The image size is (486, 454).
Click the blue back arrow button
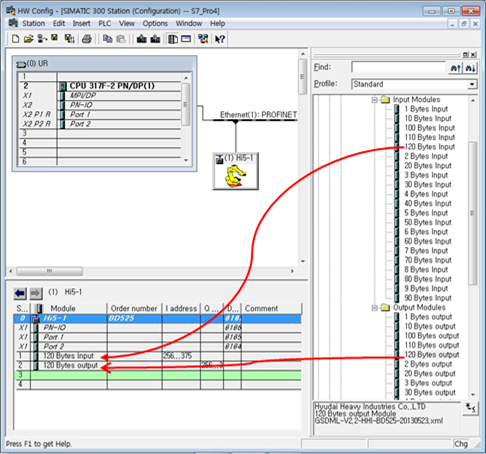[x=20, y=293]
